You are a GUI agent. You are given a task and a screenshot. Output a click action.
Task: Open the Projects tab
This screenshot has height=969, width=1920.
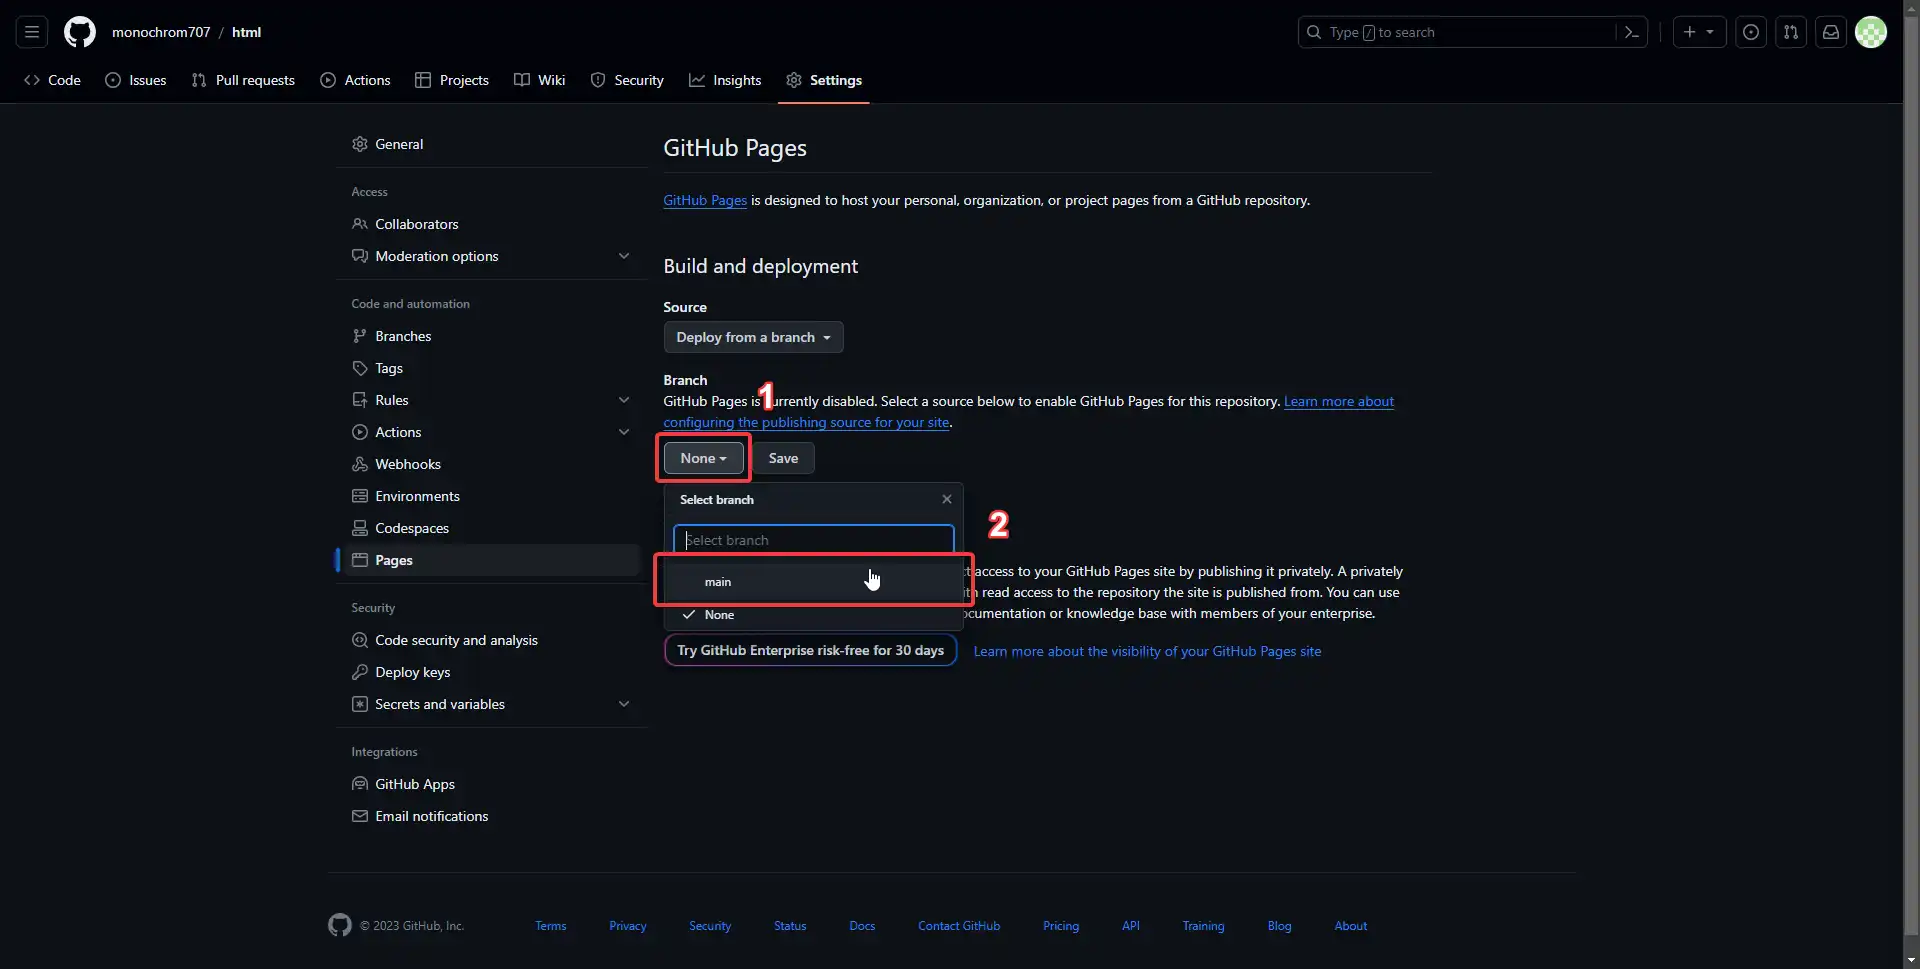pyautogui.click(x=452, y=80)
